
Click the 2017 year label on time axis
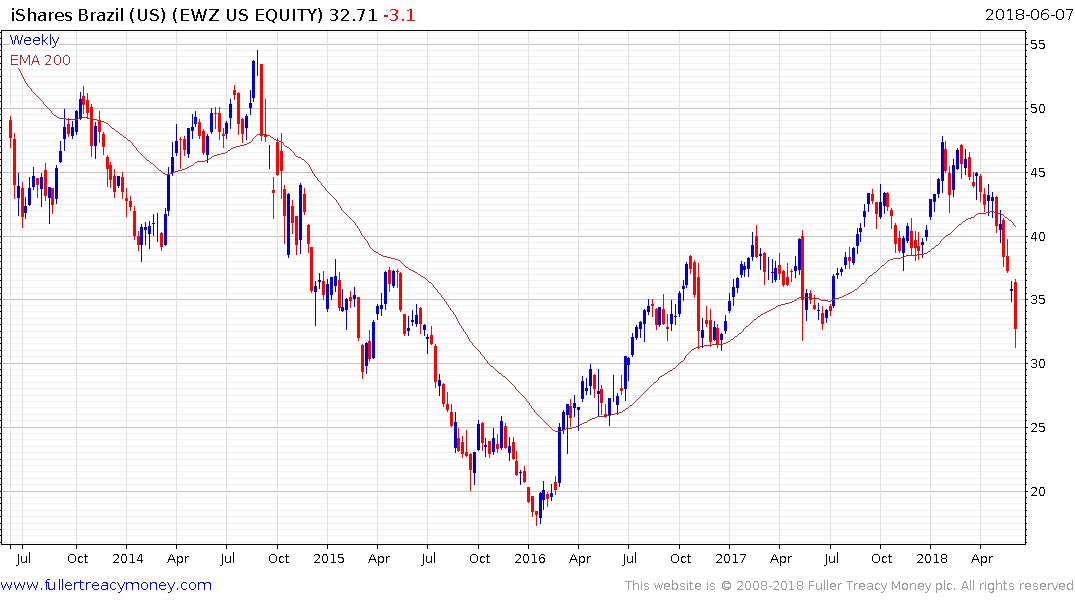coord(731,558)
